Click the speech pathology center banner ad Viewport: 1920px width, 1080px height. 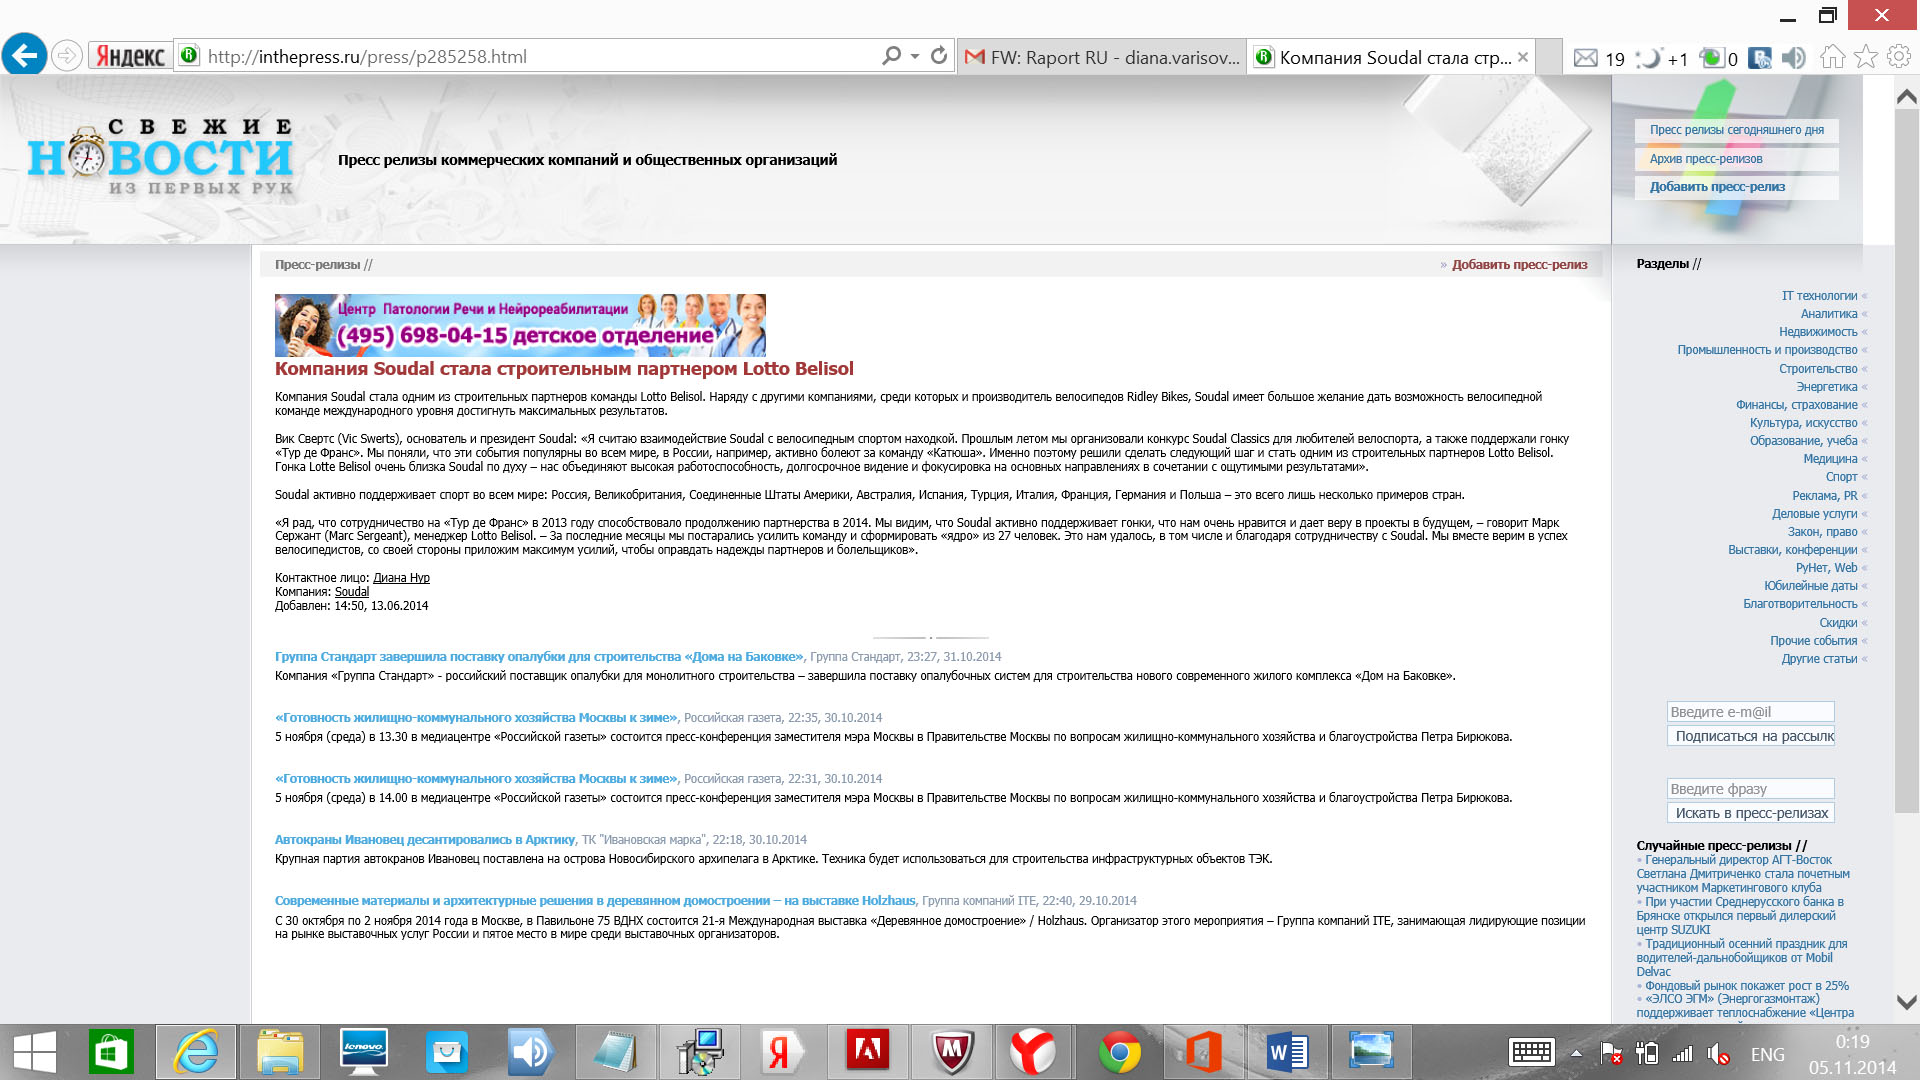coord(520,325)
